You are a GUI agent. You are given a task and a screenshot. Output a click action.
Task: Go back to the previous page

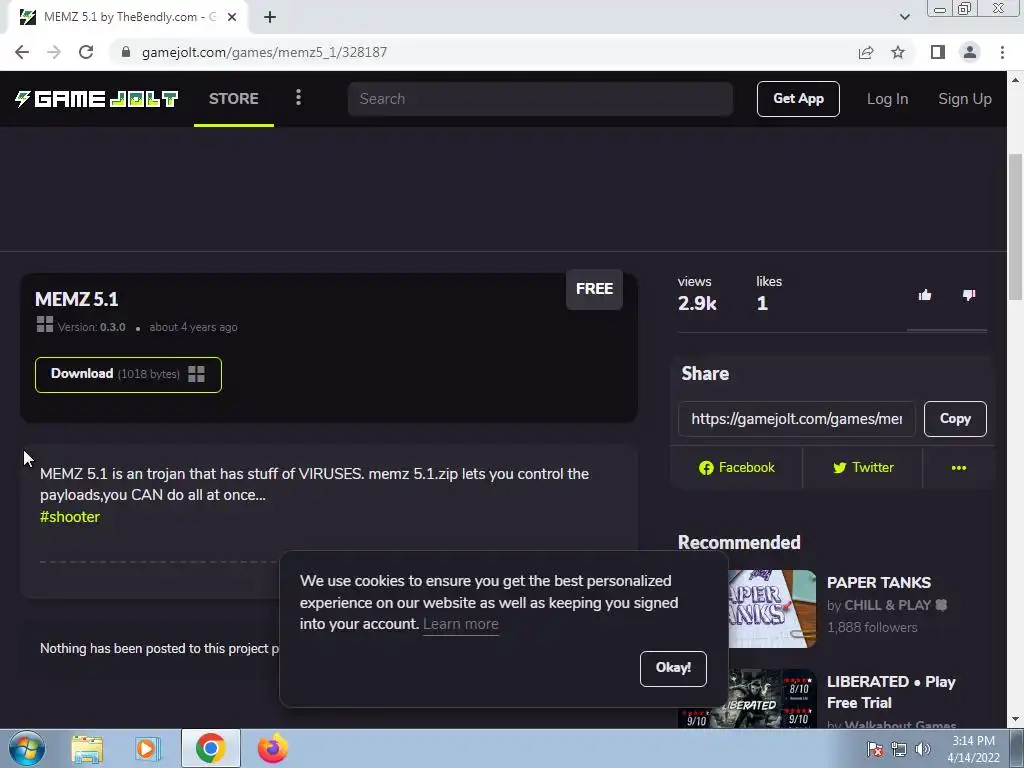(x=22, y=52)
